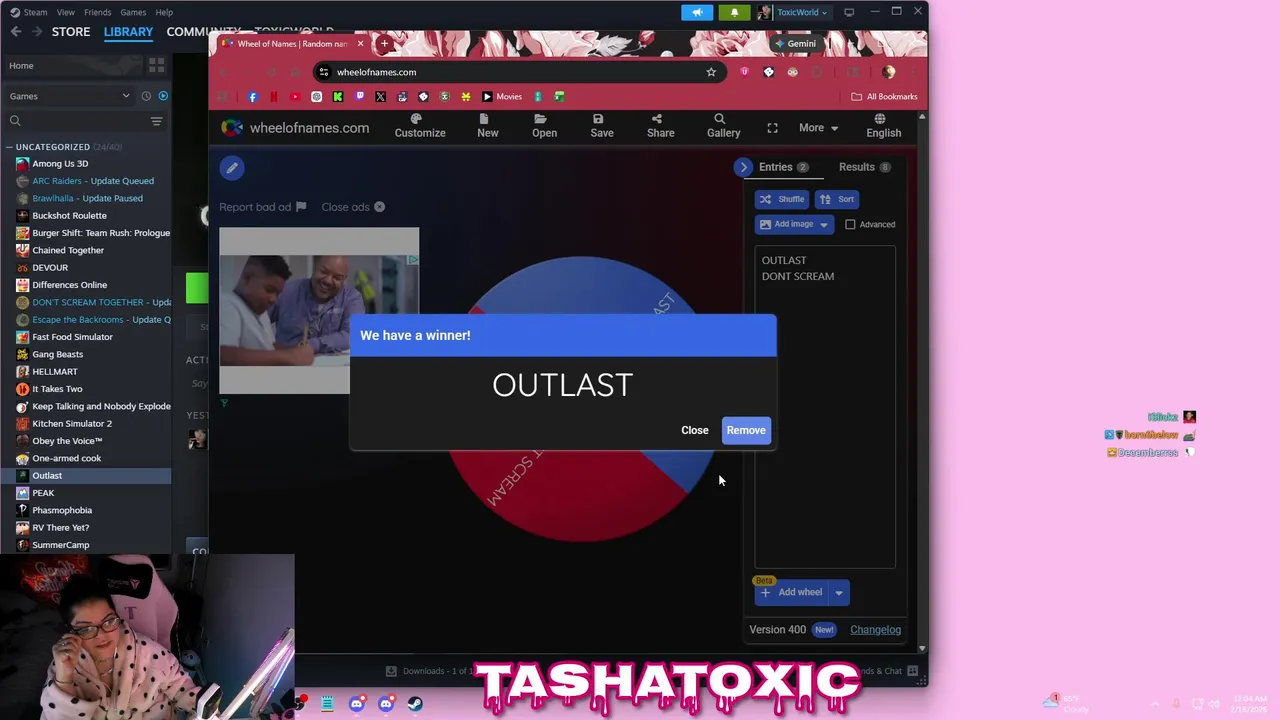Go to the Steam LIBRARY tab
Image resolution: width=1280 pixels, height=720 pixels.
128,32
